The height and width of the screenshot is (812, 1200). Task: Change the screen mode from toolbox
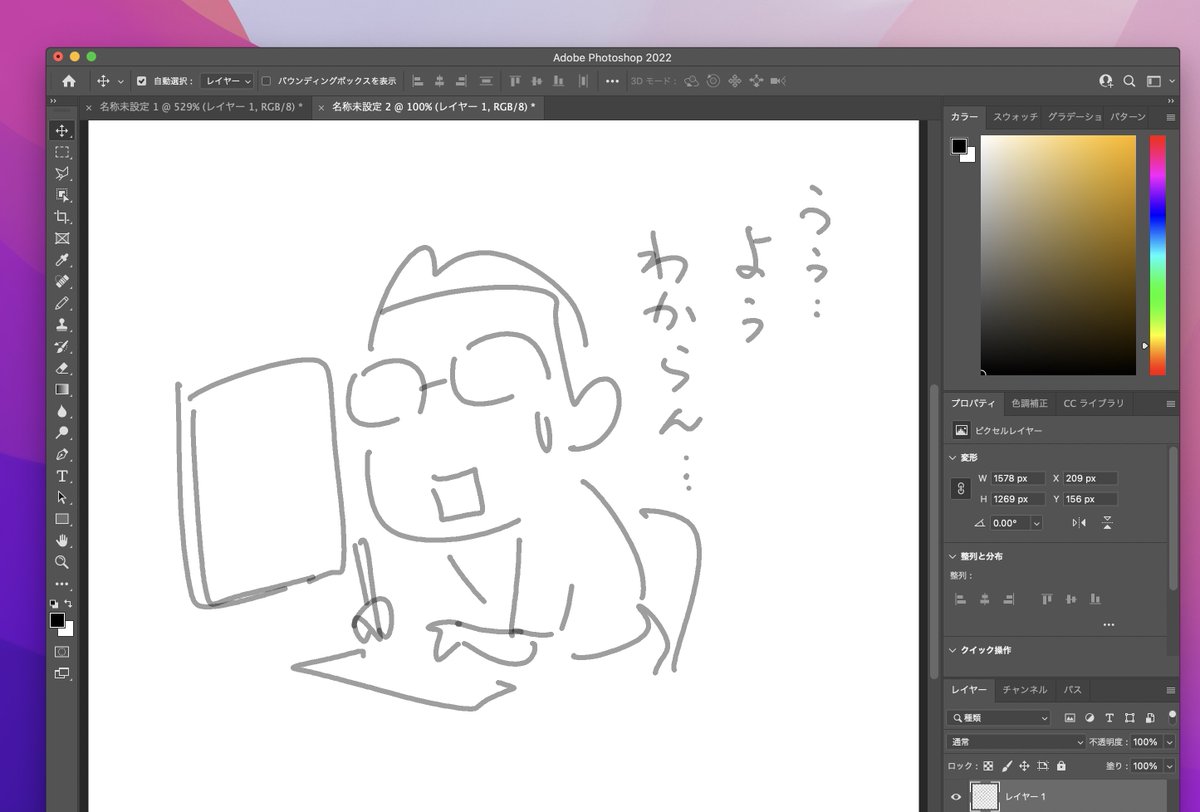coord(62,673)
